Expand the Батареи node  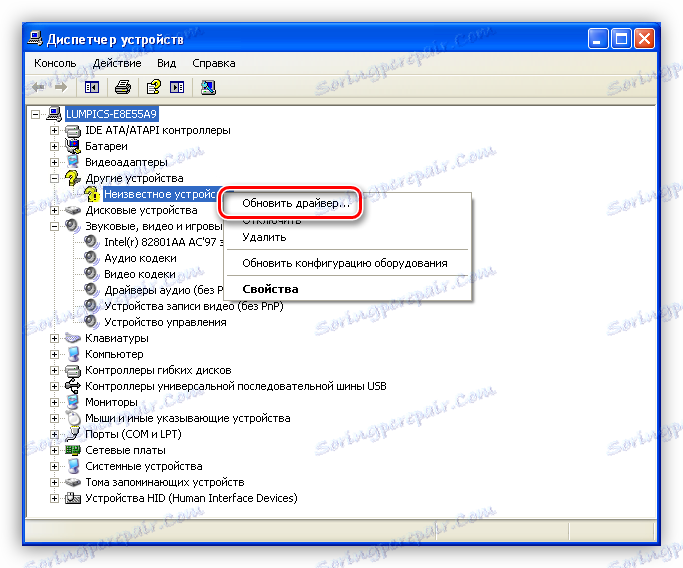point(54,146)
